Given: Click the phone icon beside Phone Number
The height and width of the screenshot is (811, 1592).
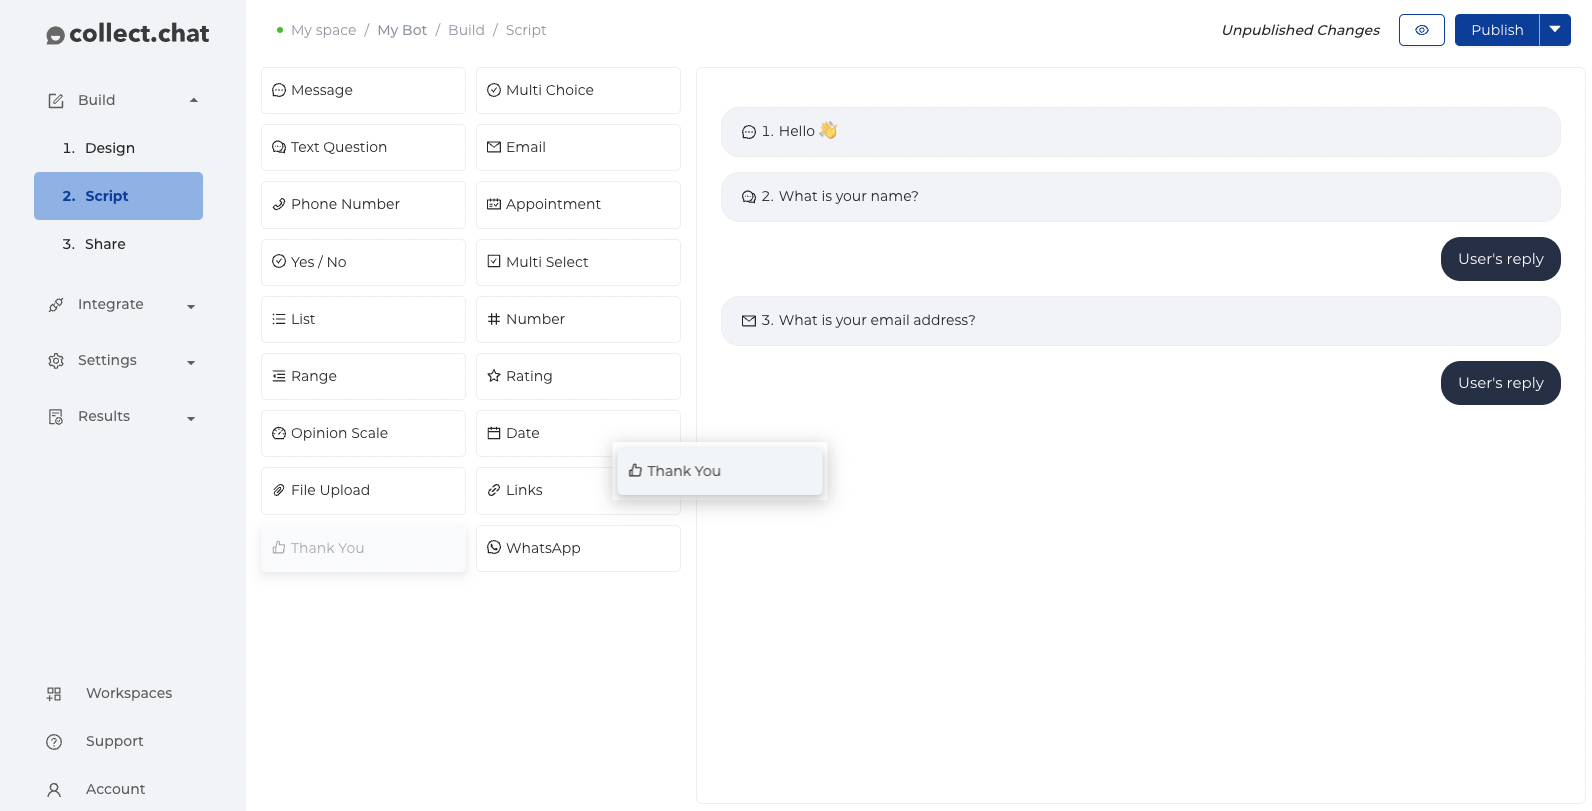Looking at the screenshot, I should (x=279, y=204).
